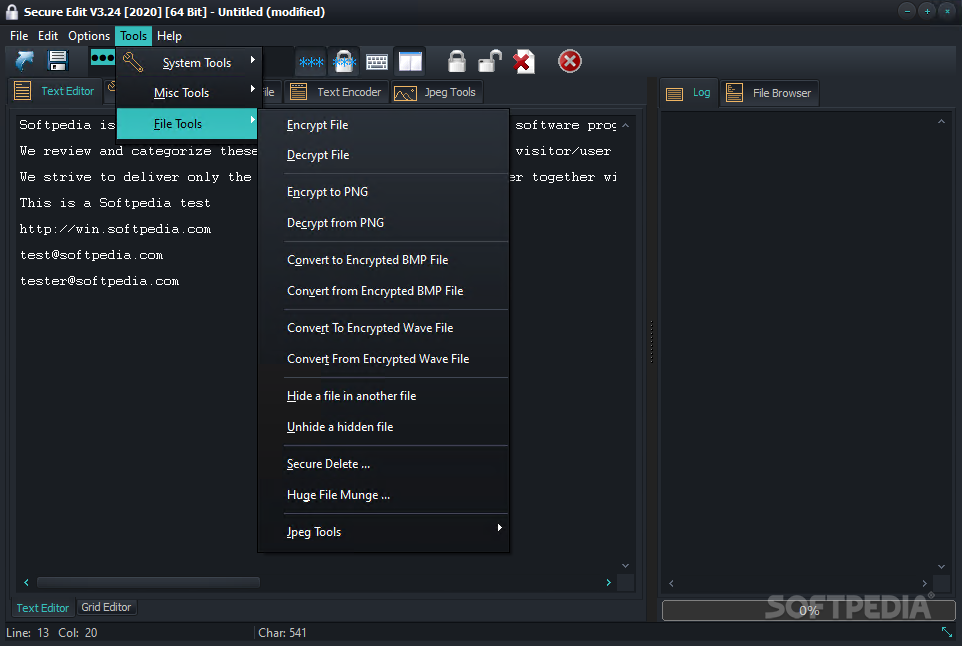The height and width of the screenshot is (646, 962).
Task: Click the padlock with asterisks icon
Action: pos(344,61)
